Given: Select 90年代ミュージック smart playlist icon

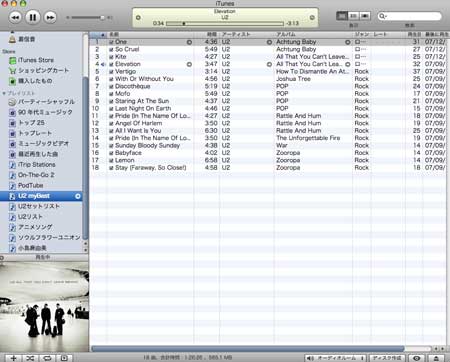Looking at the screenshot, I should [12, 113].
